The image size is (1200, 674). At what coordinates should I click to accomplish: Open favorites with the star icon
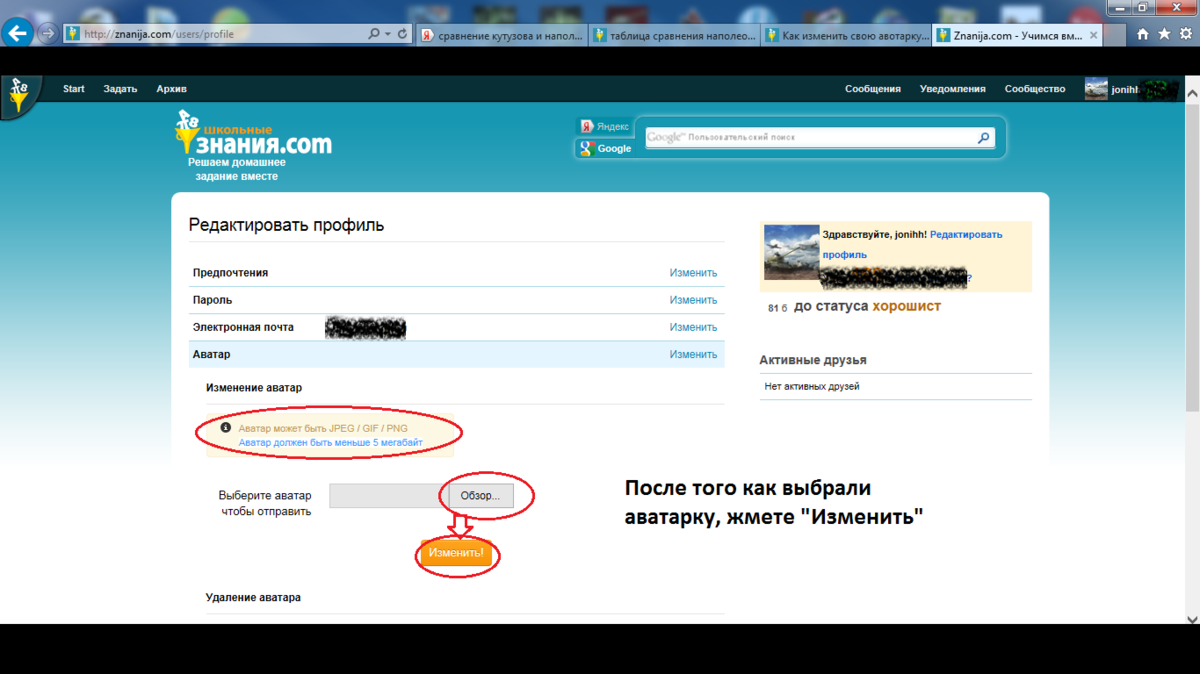click(1164, 34)
